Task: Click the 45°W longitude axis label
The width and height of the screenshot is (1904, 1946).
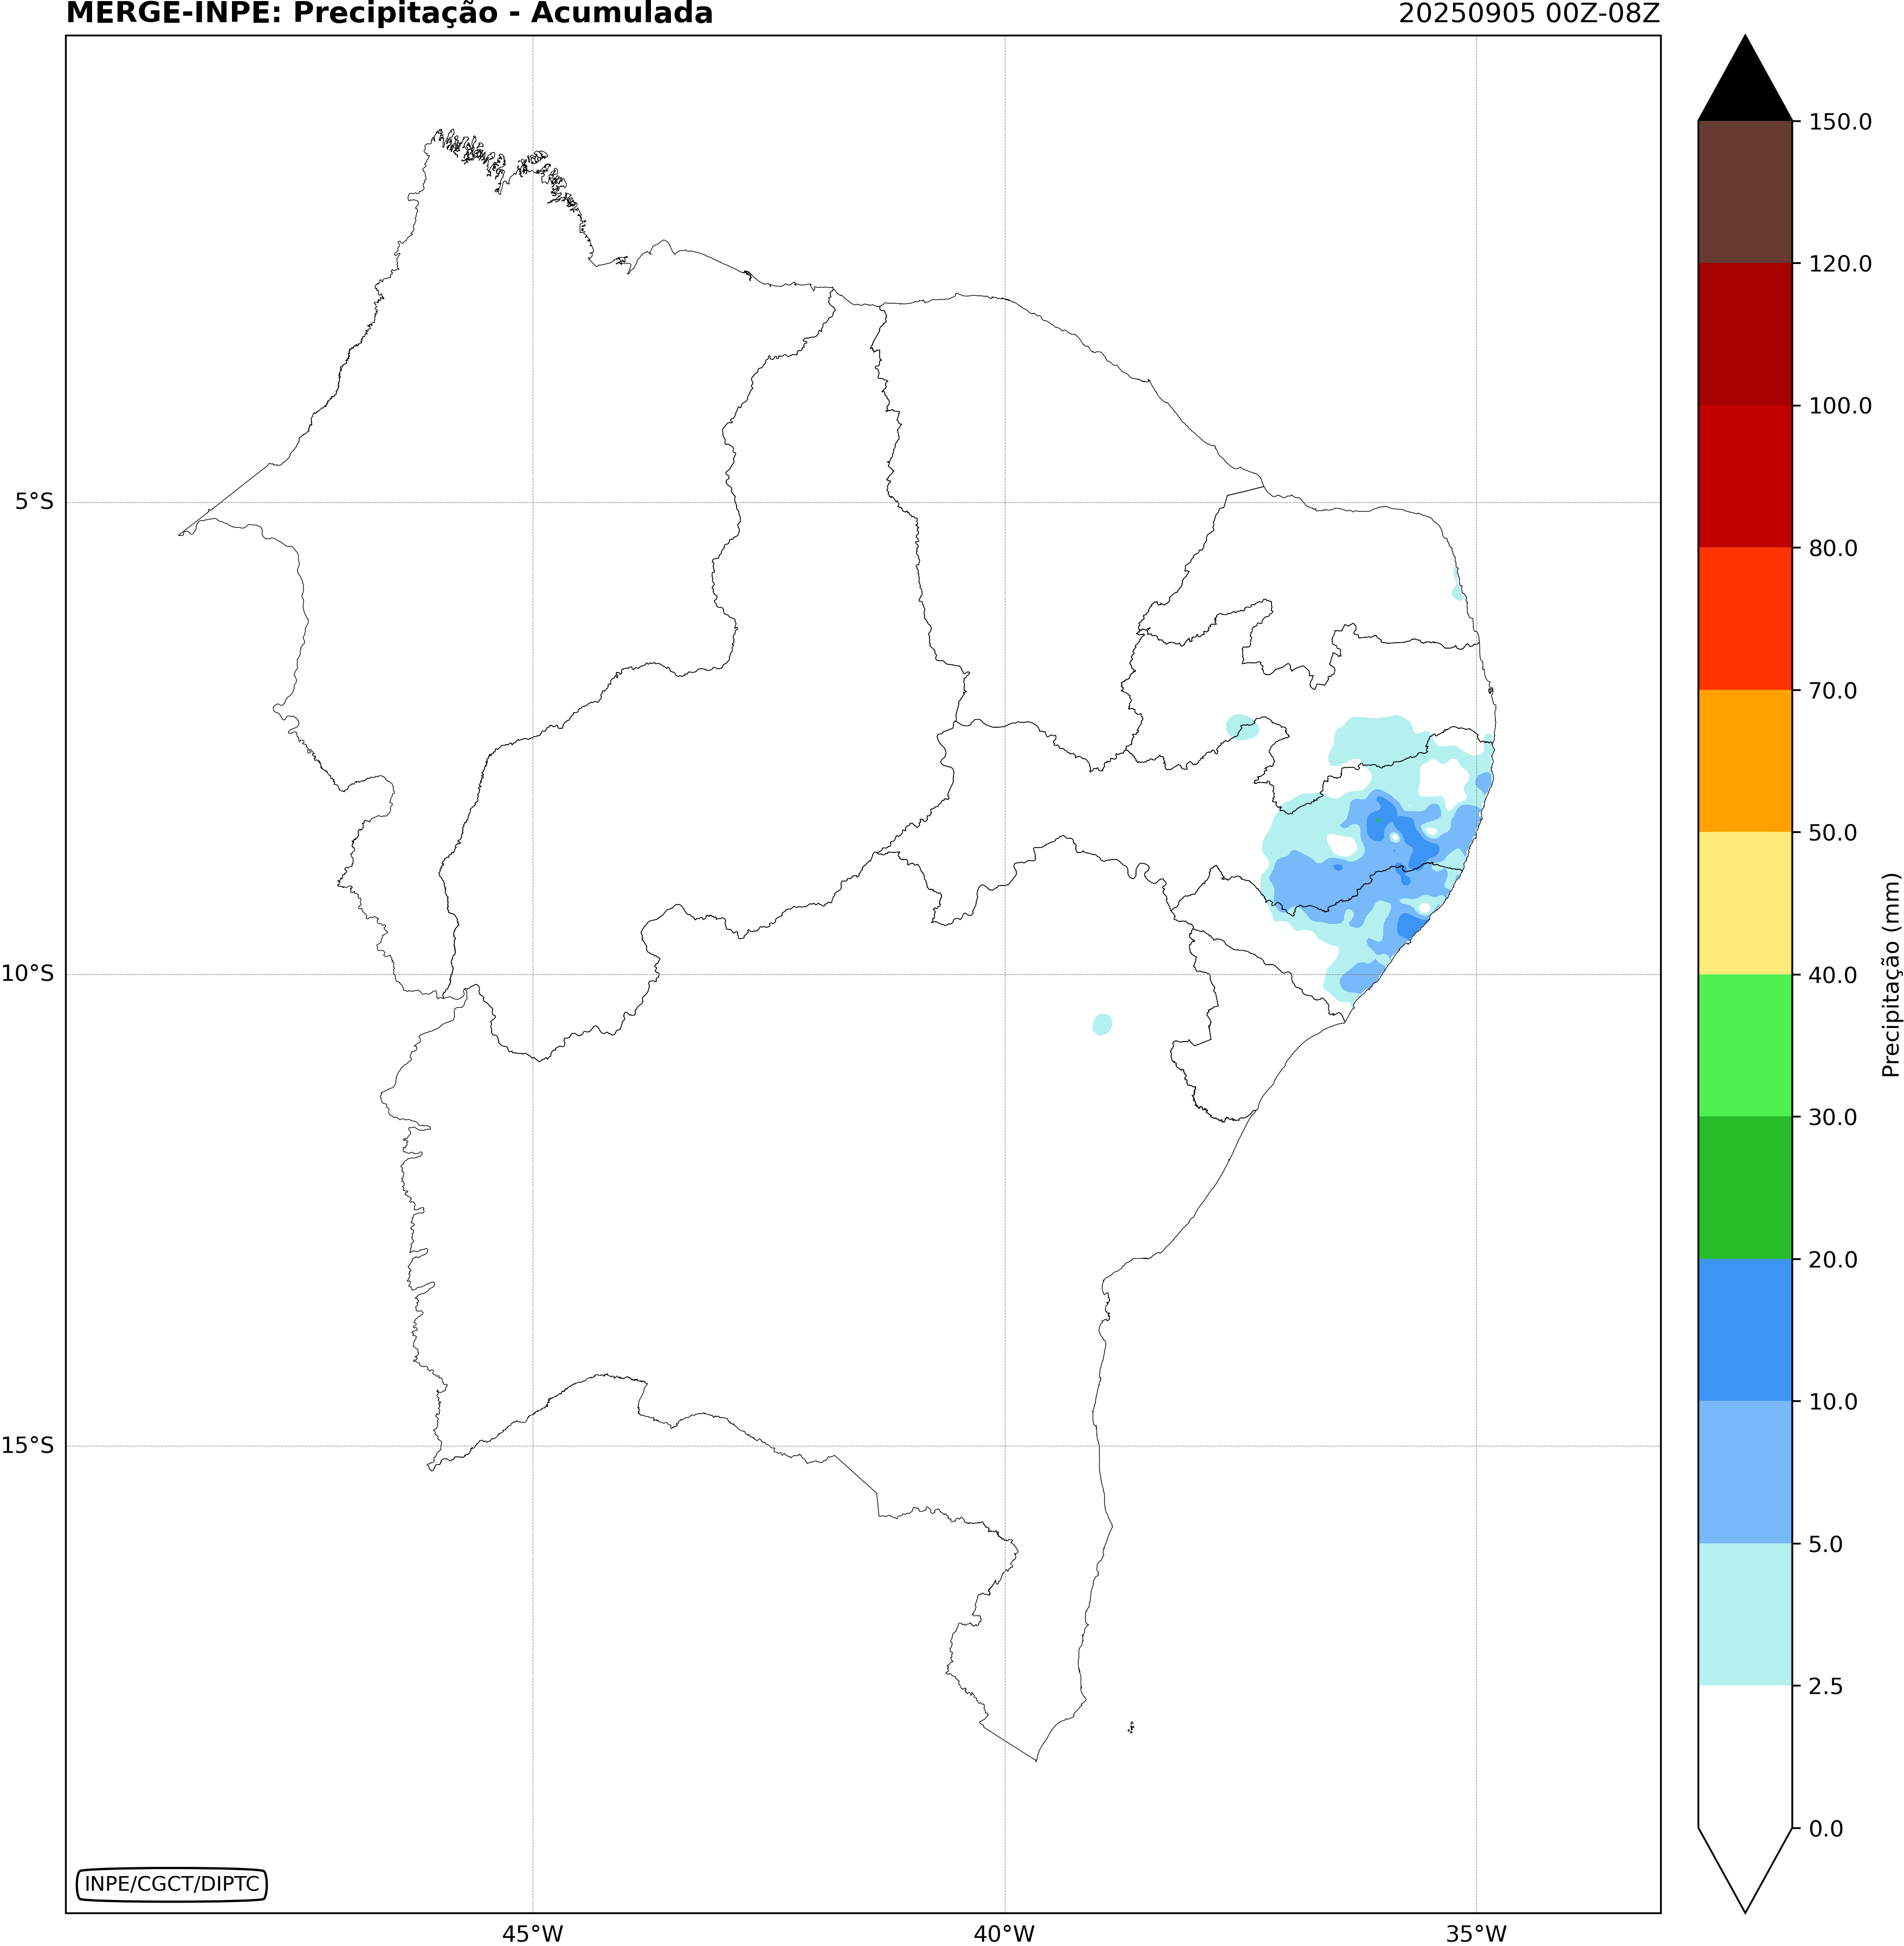Action: pyautogui.click(x=532, y=1933)
